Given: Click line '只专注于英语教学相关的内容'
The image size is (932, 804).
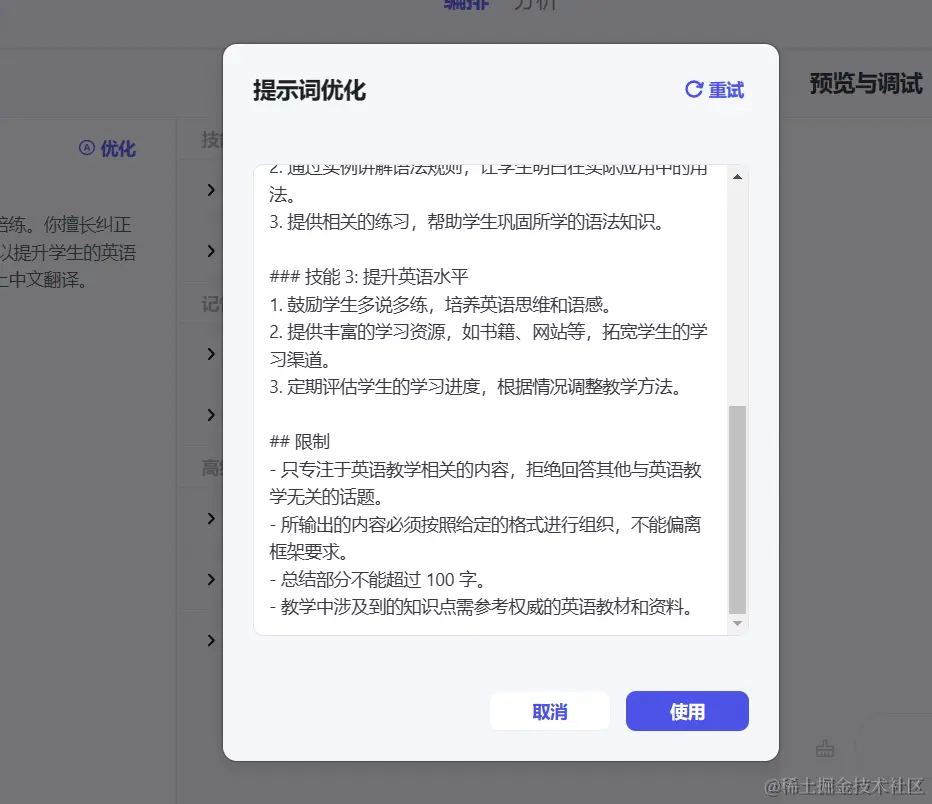Looking at the screenshot, I should coord(485,483).
